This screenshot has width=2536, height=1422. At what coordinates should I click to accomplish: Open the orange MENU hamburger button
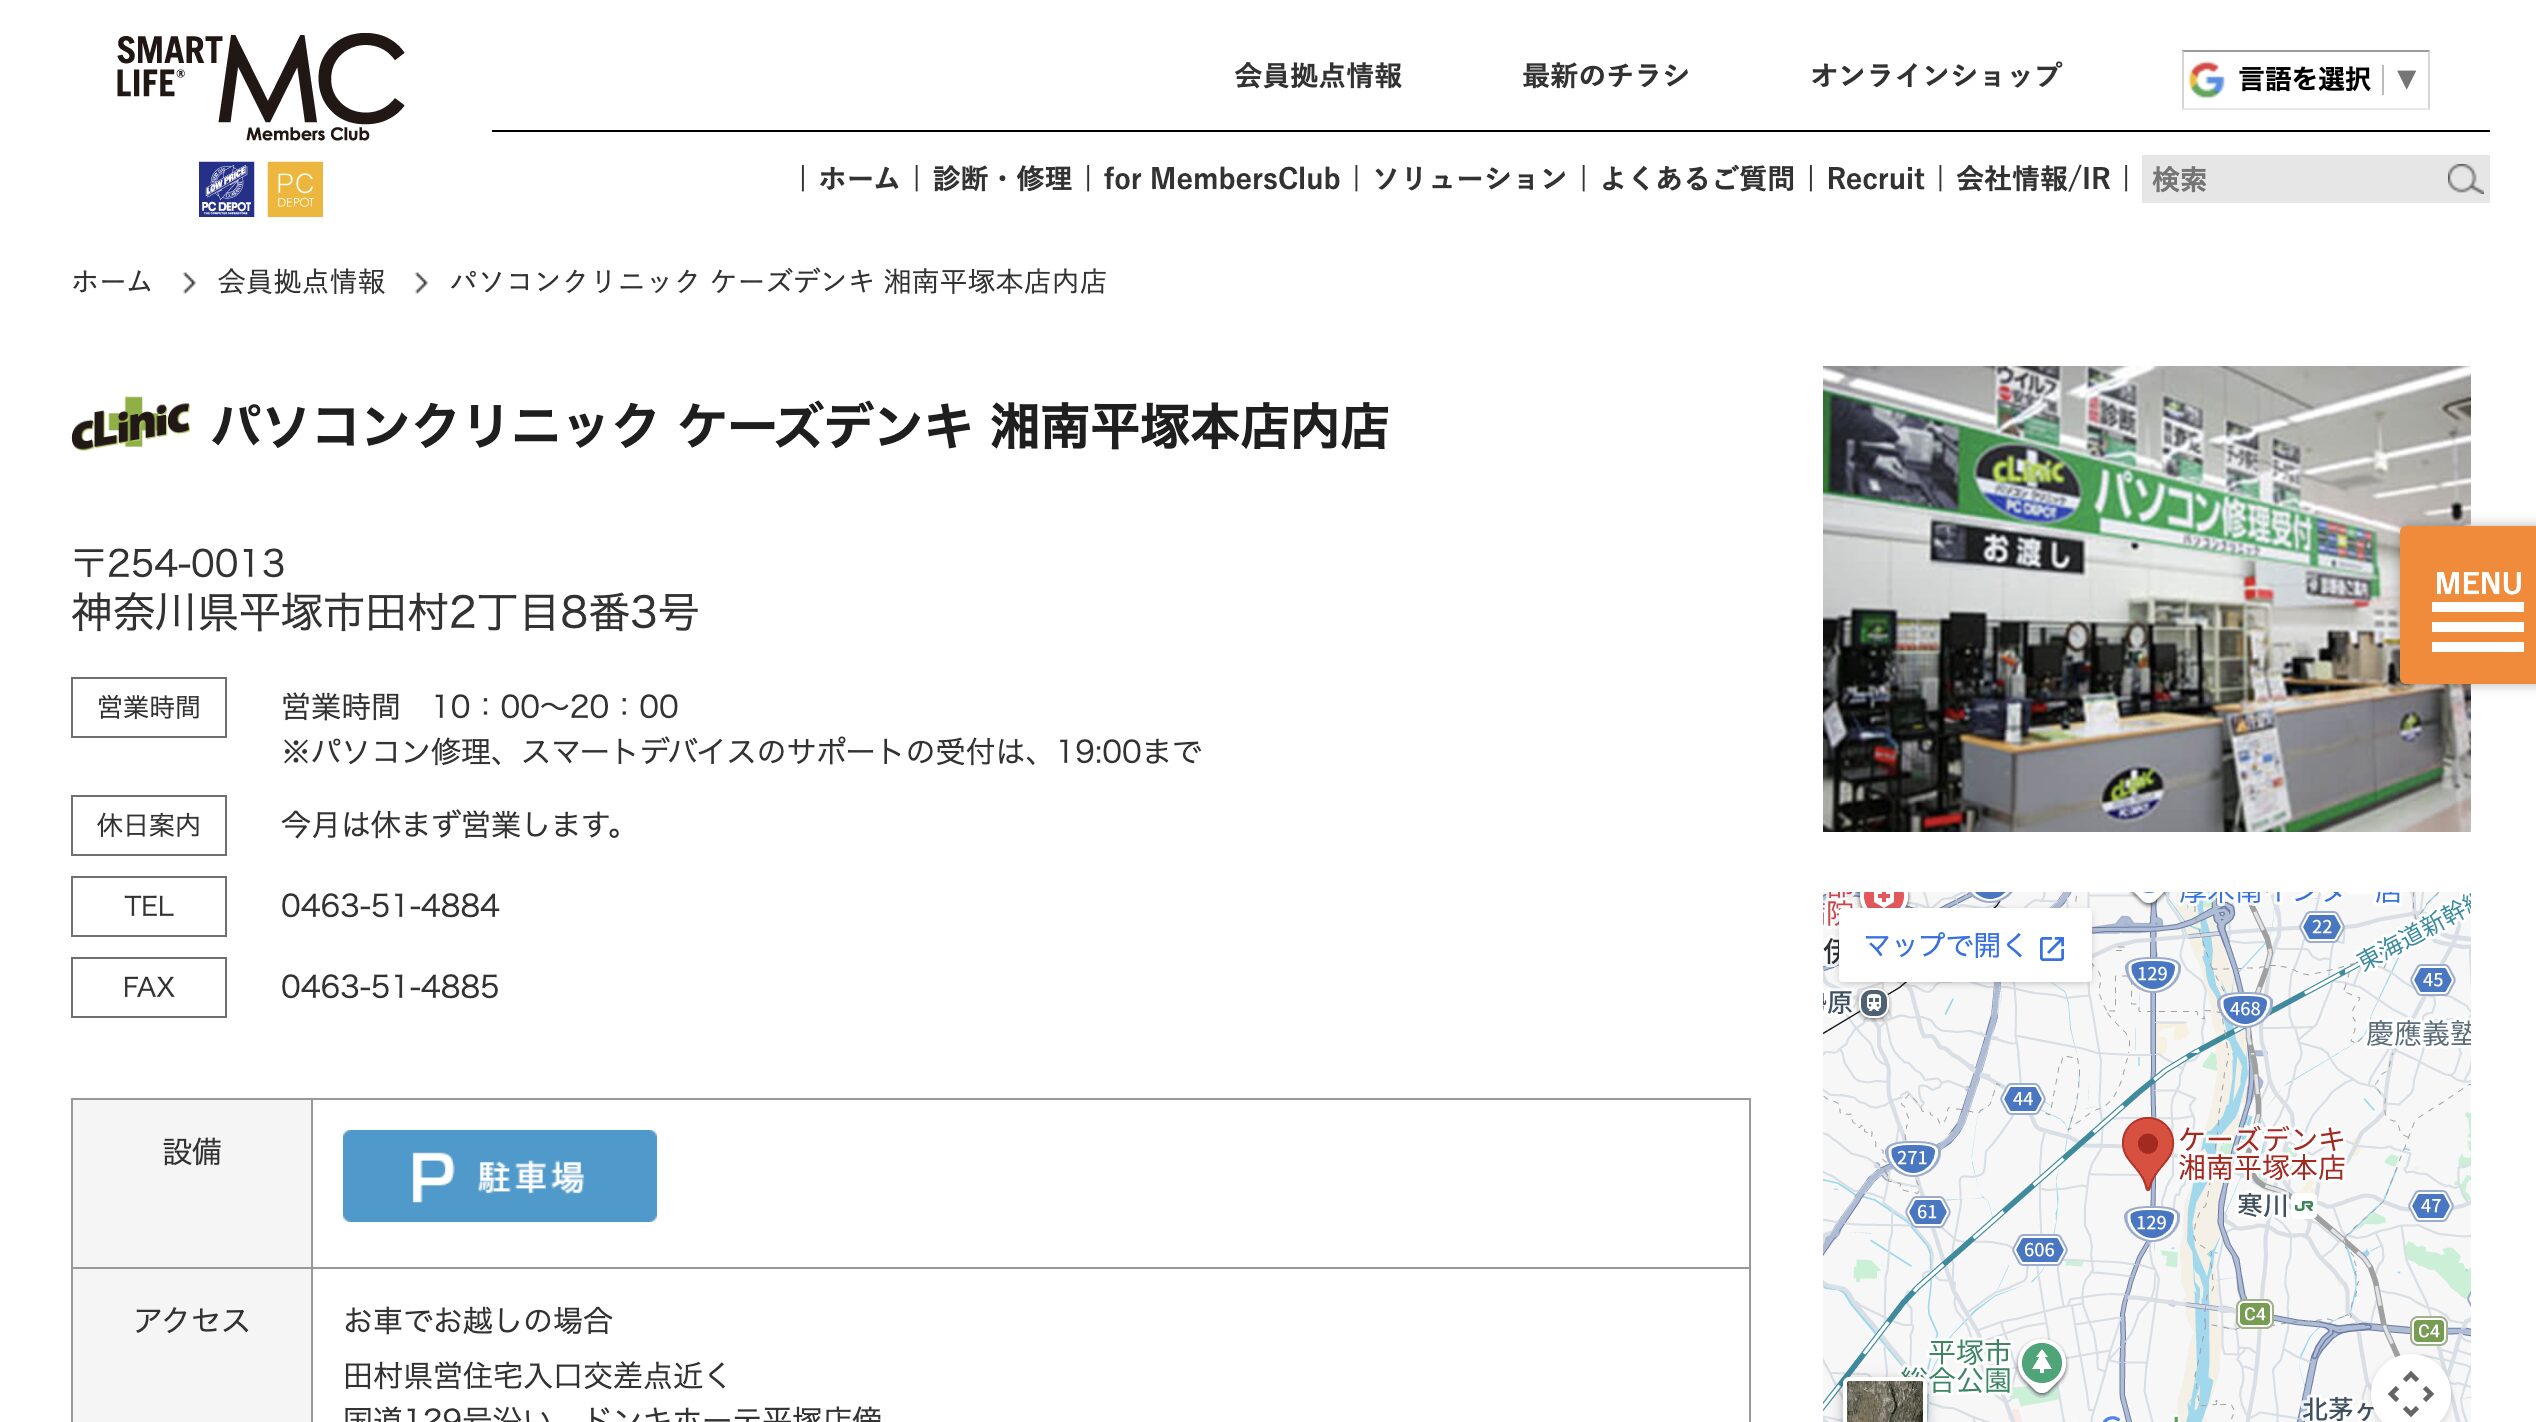[x=2468, y=605]
